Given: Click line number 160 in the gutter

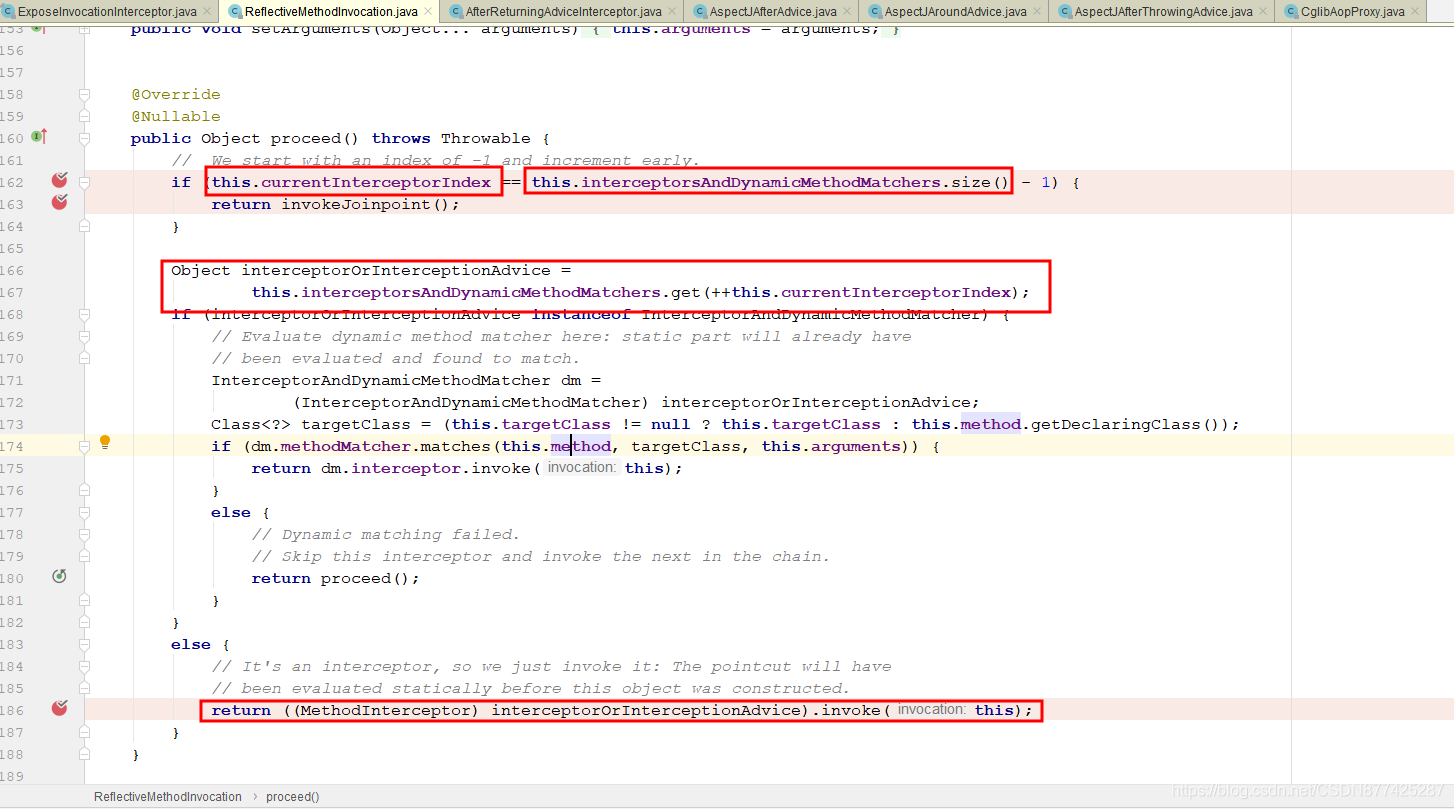Looking at the screenshot, I should pyautogui.click(x=12, y=139).
